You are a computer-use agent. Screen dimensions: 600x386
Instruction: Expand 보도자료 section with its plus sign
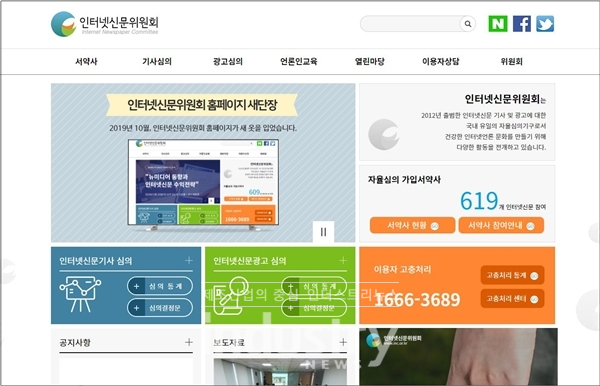click(343, 342)
